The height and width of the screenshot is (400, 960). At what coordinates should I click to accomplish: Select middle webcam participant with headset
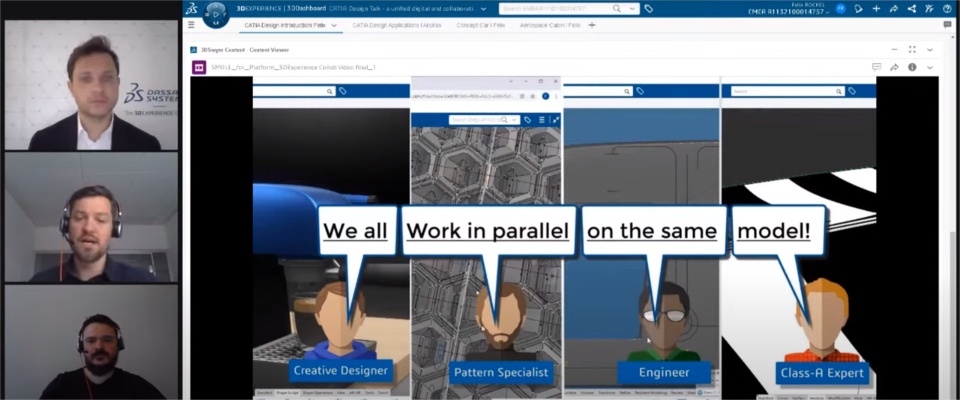pos(91,217)
